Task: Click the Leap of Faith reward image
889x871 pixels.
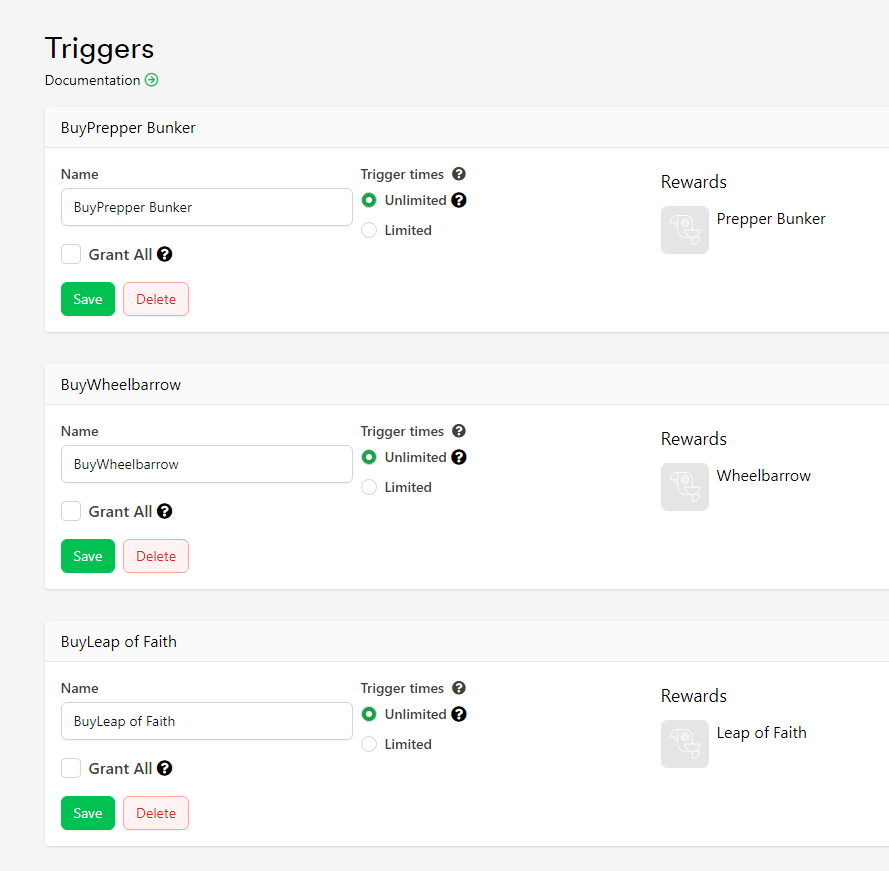Action: [685, 744]
